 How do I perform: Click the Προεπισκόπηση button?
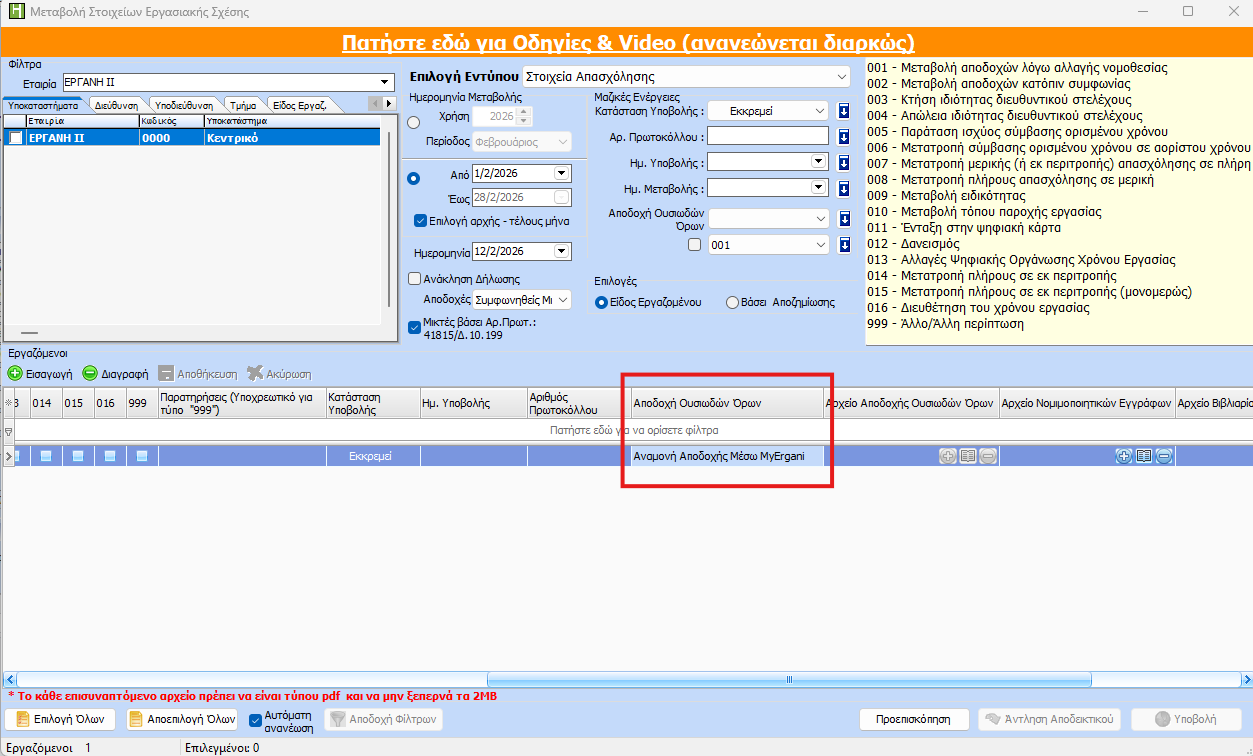914,719
